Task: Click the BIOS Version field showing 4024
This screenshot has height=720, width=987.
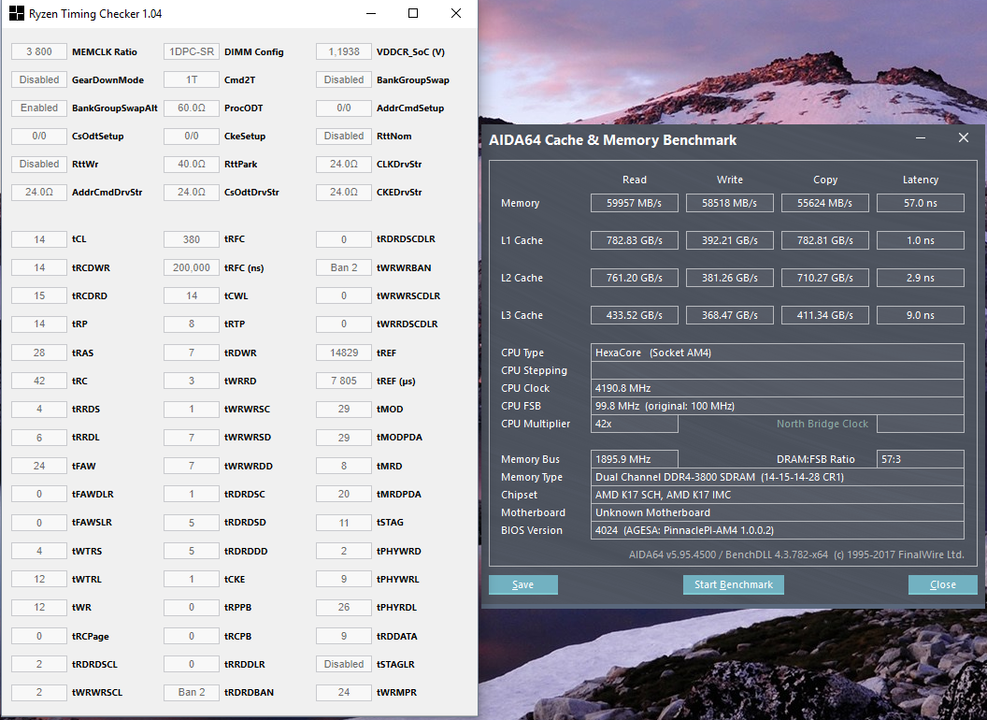Action: click(x=777, y=530)
